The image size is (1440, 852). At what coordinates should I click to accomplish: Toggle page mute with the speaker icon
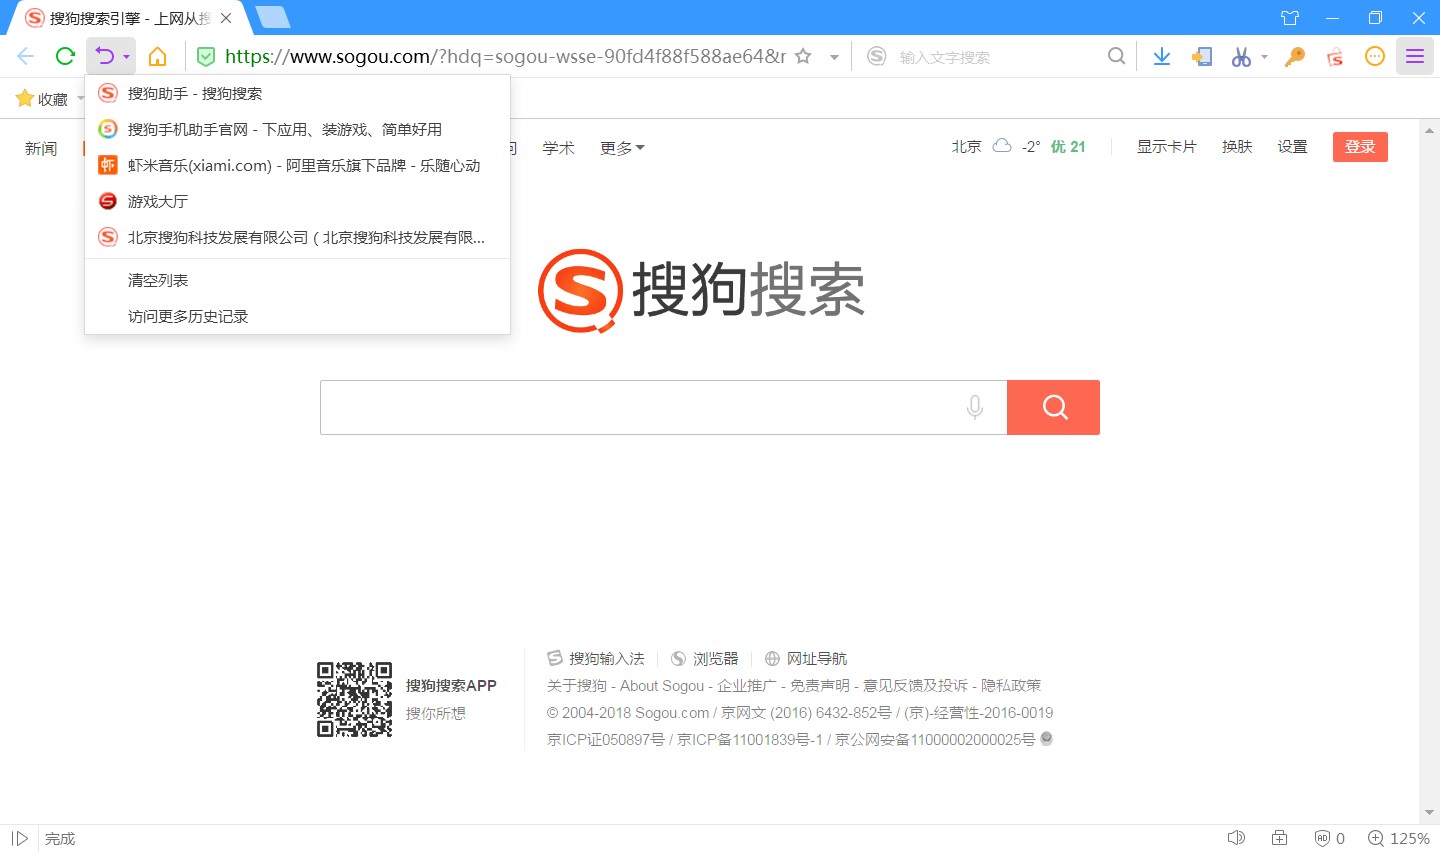tap(1237, 838)
